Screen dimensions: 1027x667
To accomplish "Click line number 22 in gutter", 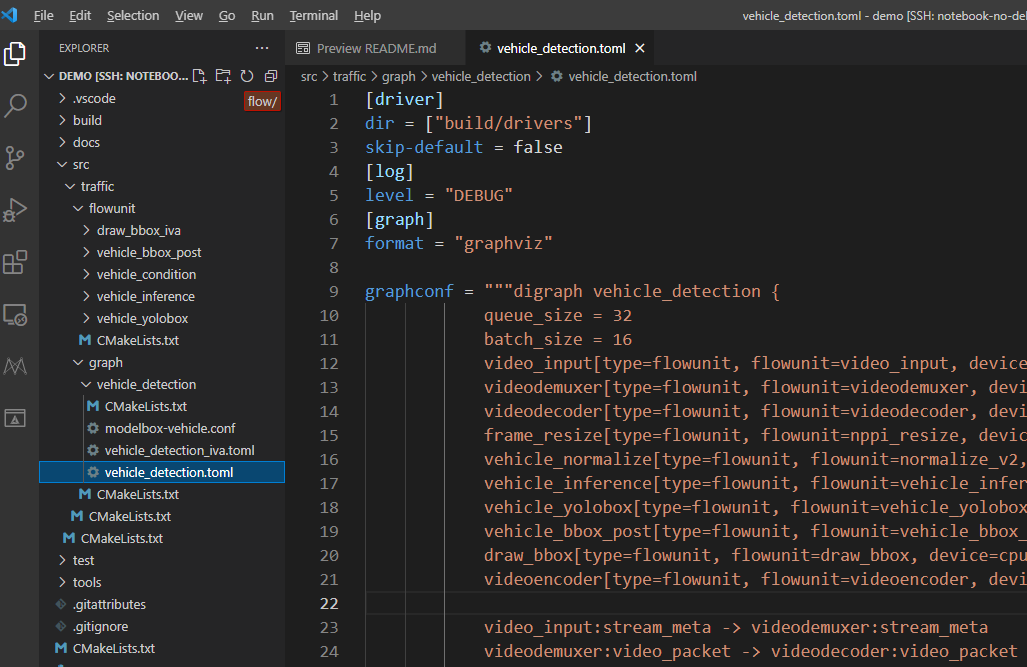I will pos(329,603).
